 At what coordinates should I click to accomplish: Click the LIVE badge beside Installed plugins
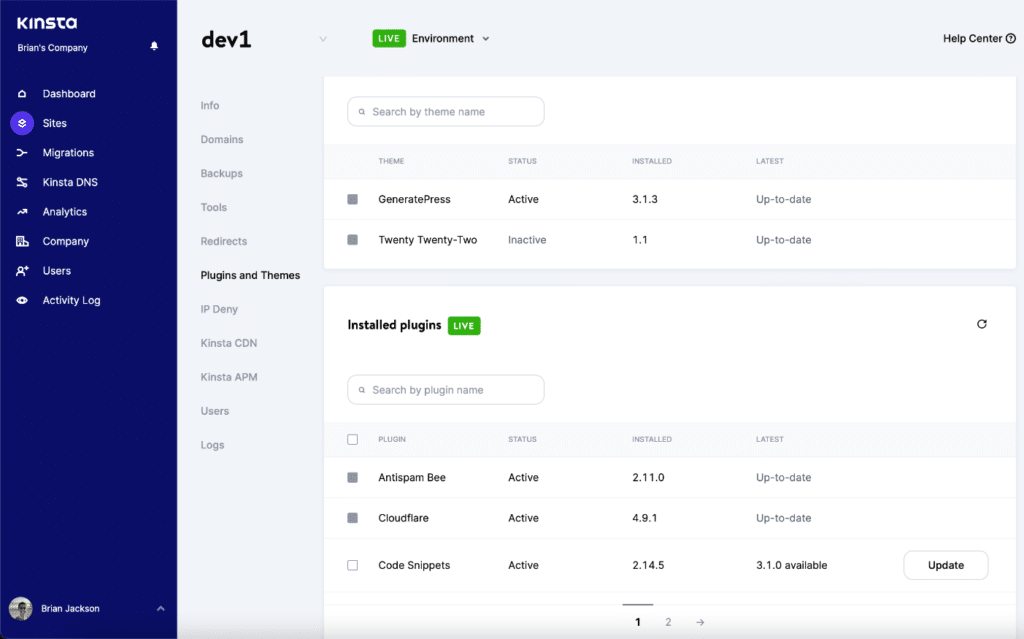(x=464, y=325)
